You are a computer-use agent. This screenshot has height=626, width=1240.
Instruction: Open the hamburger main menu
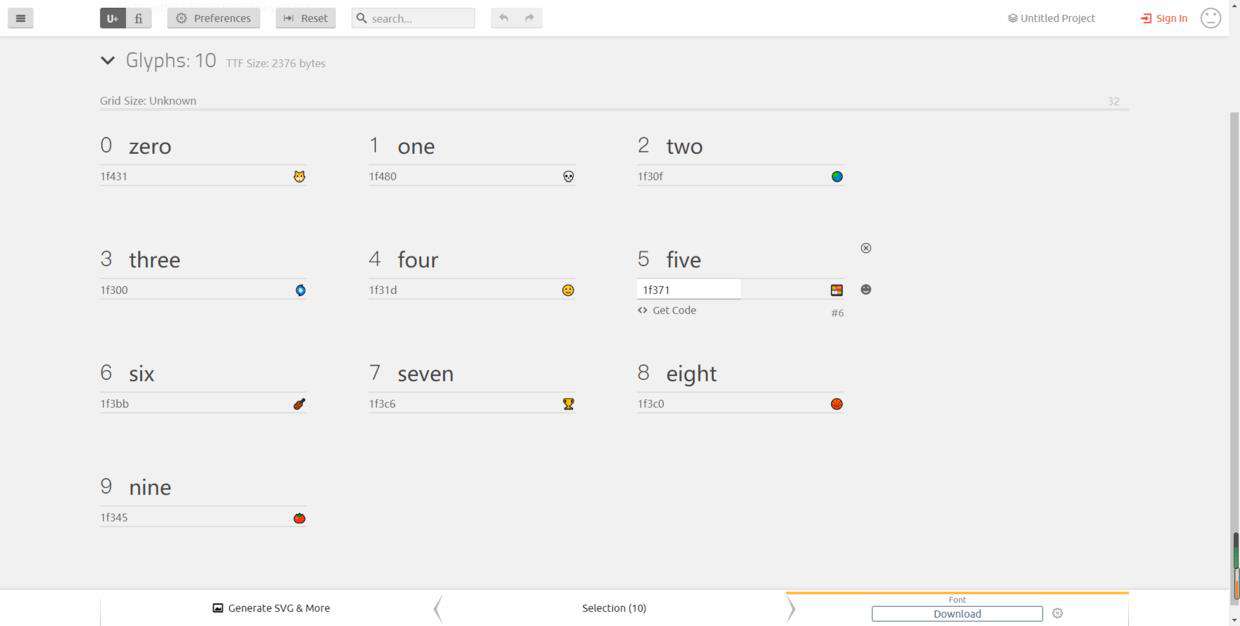click(x=20, y=18)
